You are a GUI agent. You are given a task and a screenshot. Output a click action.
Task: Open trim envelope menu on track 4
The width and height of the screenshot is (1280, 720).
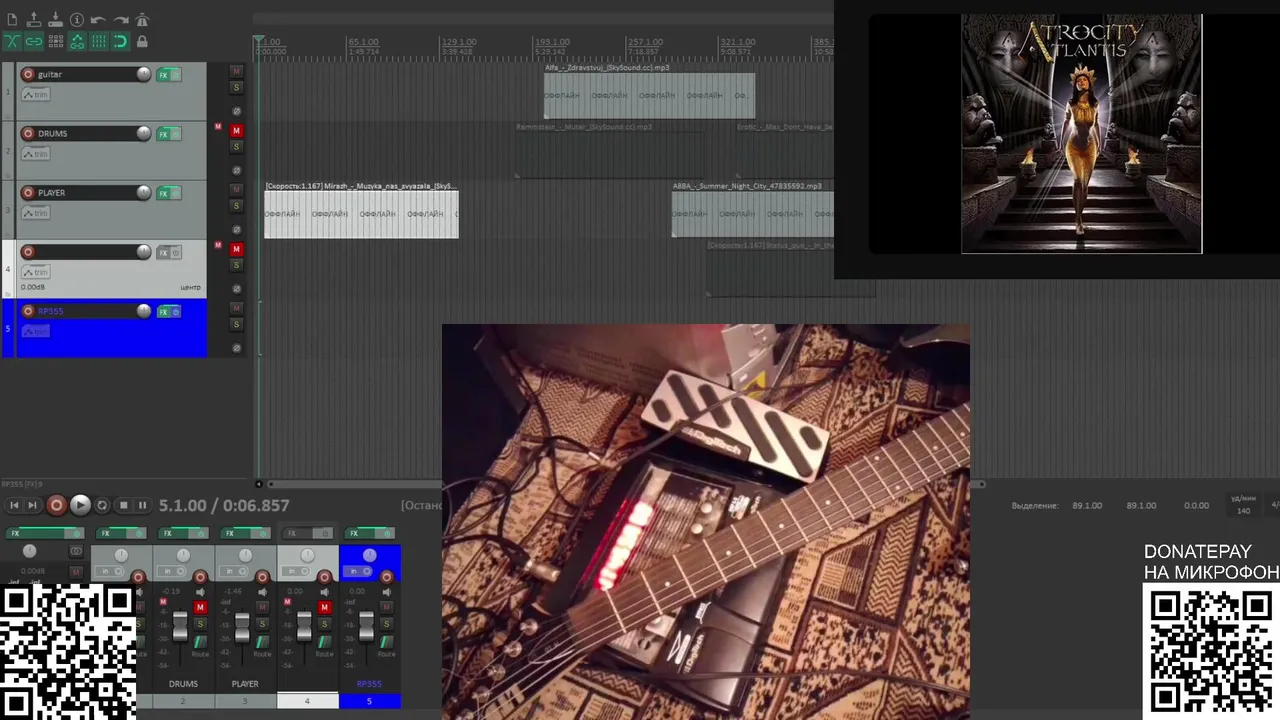coord(35,272)
